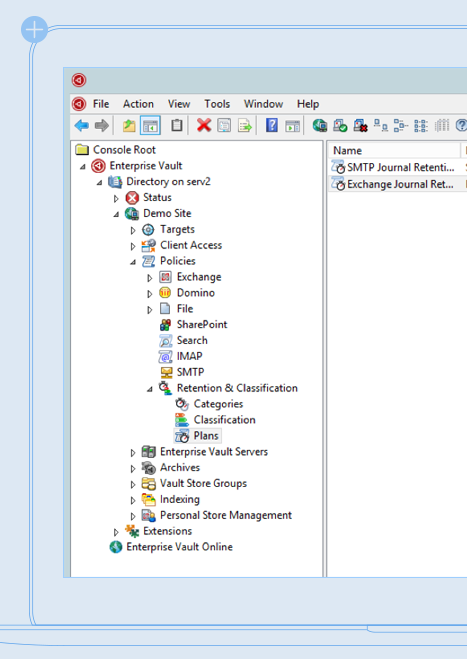
Task: Expand the Targets tree node
Action: [x=133, y=230]
